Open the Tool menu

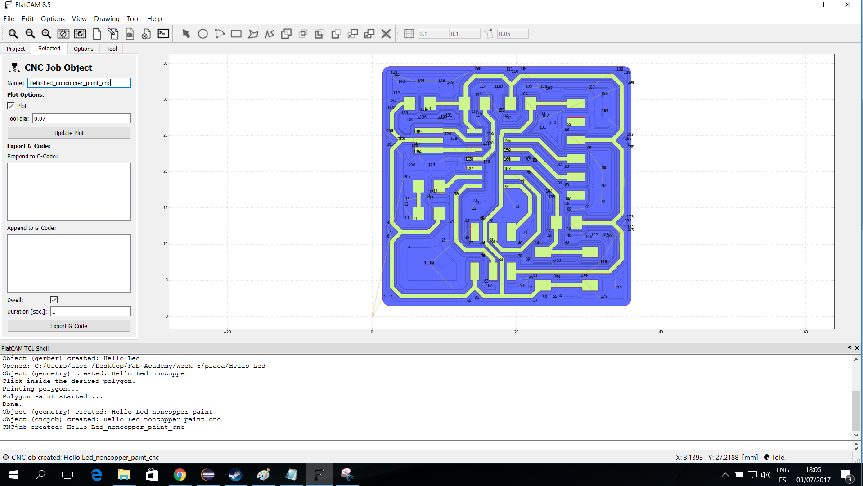(x=133, y=19)
